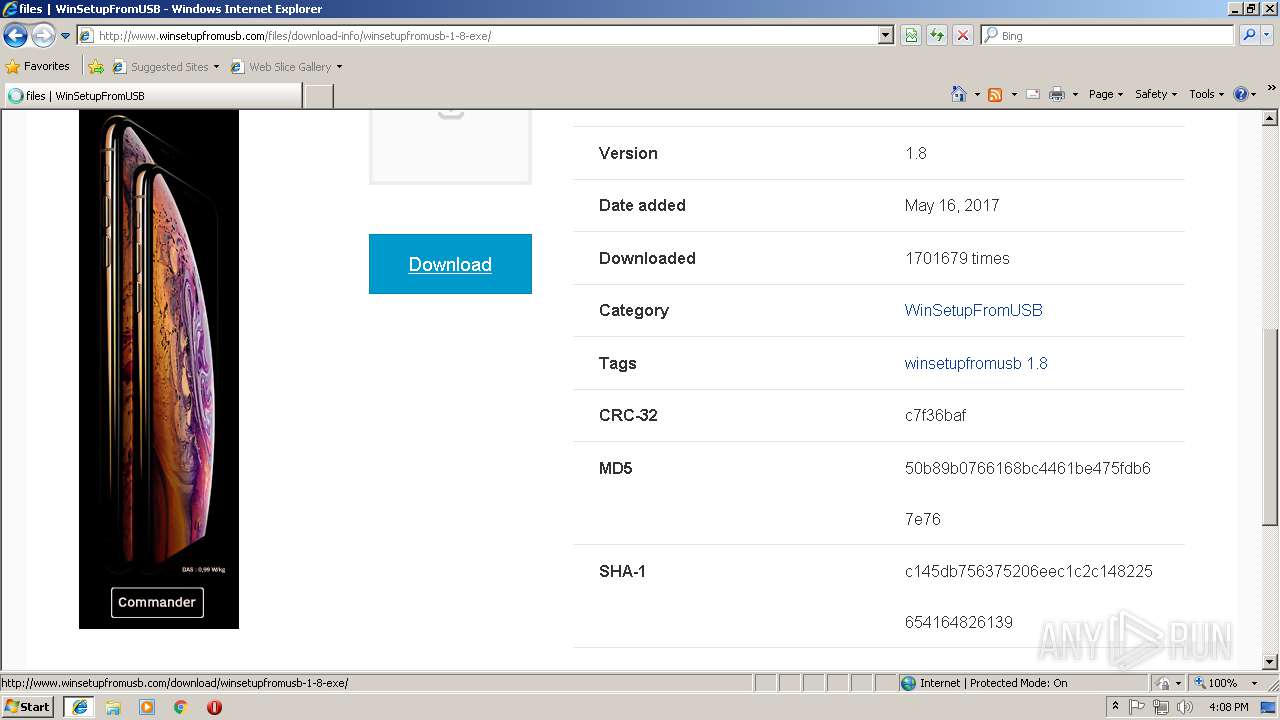Stop loading with the red X icon
Viewport: 1280px width, 720px height.
(x=963, y=36)
